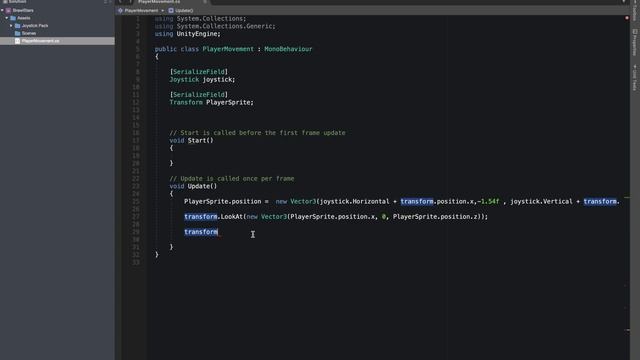Select the Assets folder row
Viewport: 640px width, 360px height.
(57, 18)
